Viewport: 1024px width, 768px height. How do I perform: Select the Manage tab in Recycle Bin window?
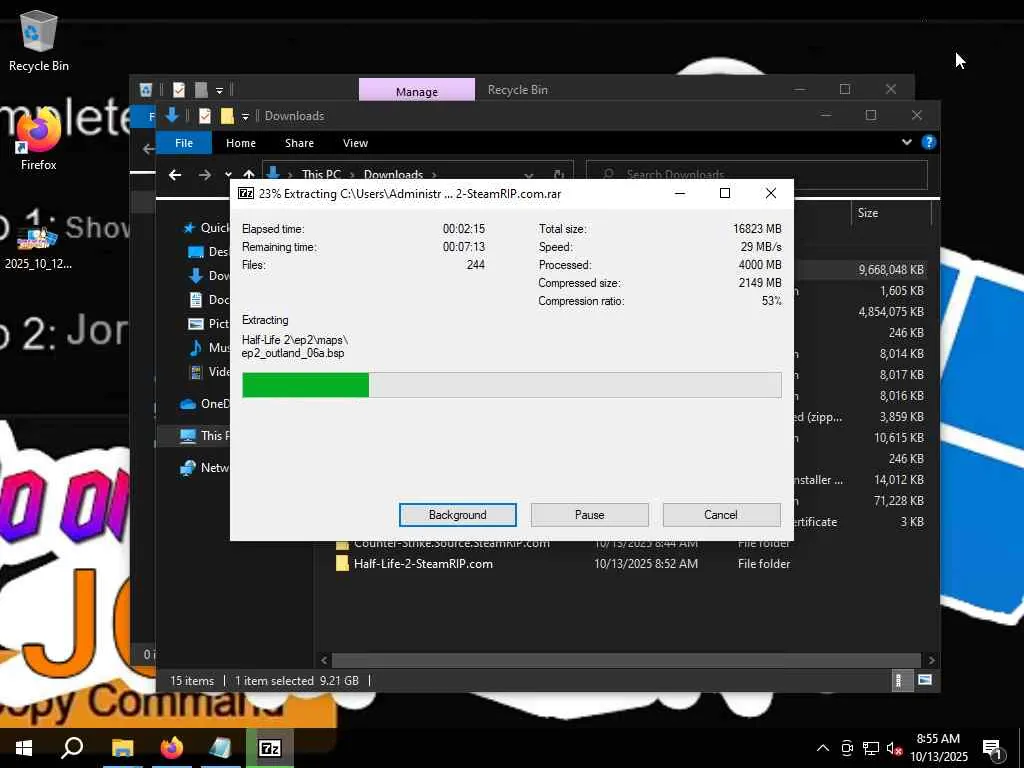[417, 91]
